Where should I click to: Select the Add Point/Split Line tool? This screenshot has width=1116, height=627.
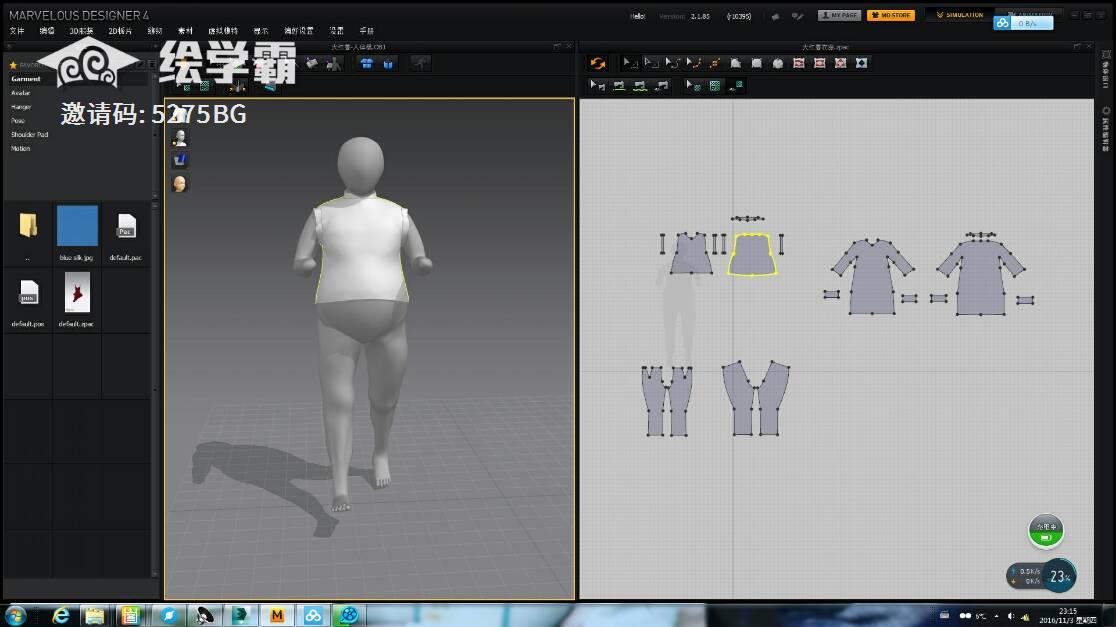pyautogui.click(x=715, y=63)
